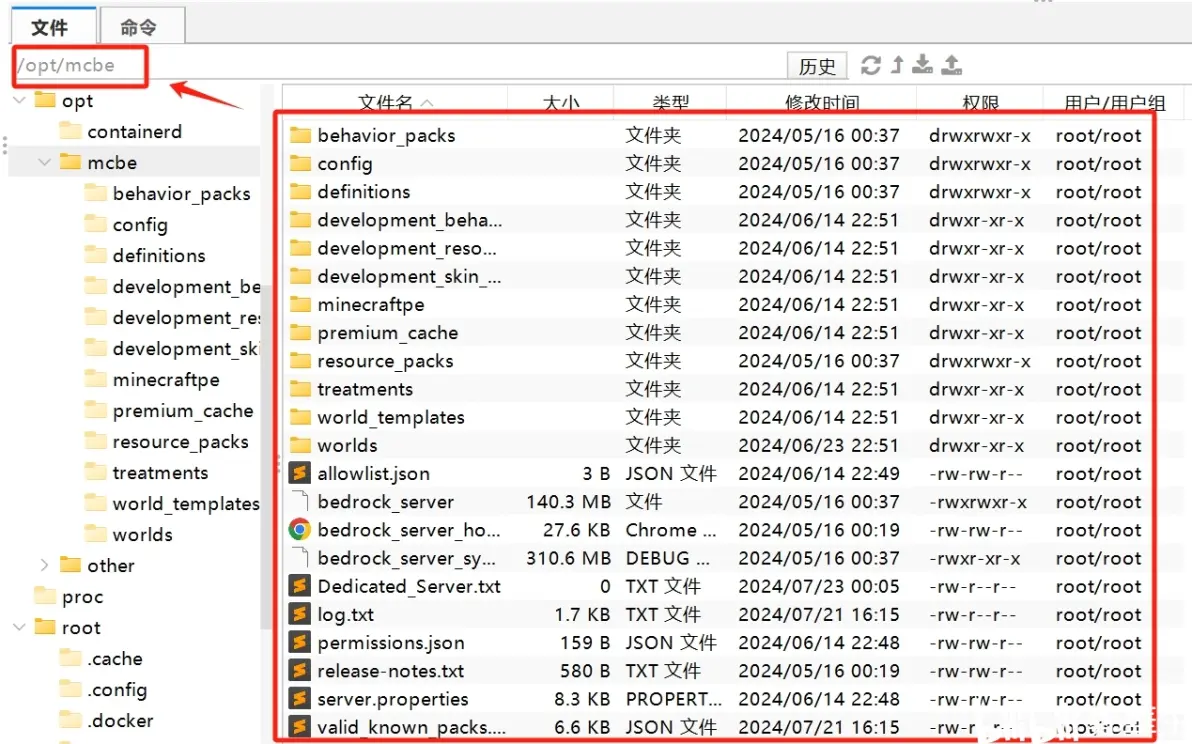Click the folder icon of resource_packs in file list

pyautogui.click(x=300, y=360)
